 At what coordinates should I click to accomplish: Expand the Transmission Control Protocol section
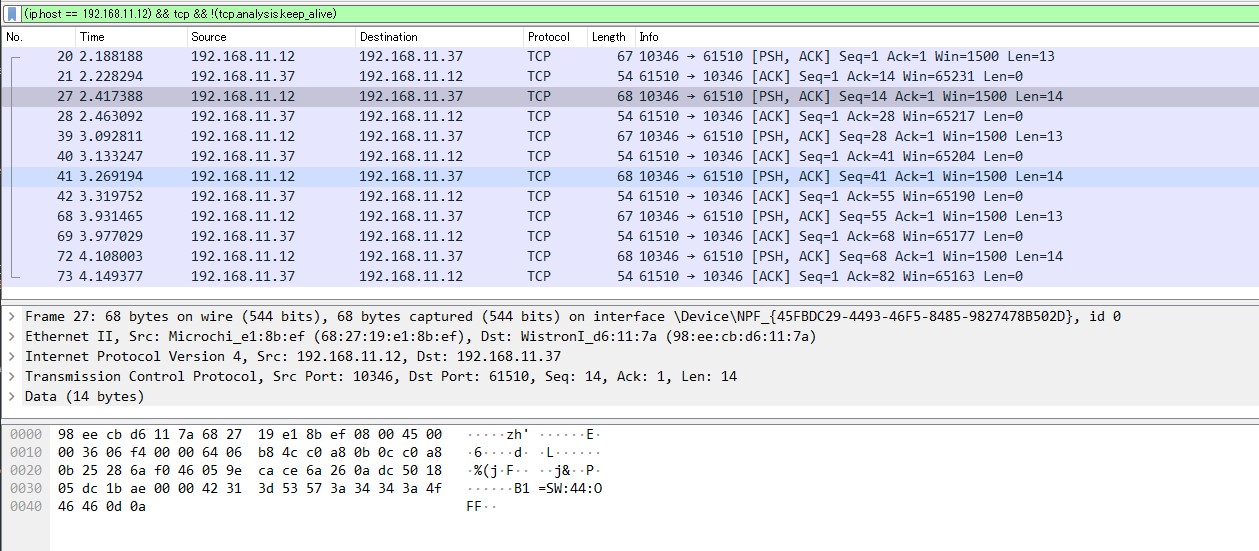(x=12, y=376)
